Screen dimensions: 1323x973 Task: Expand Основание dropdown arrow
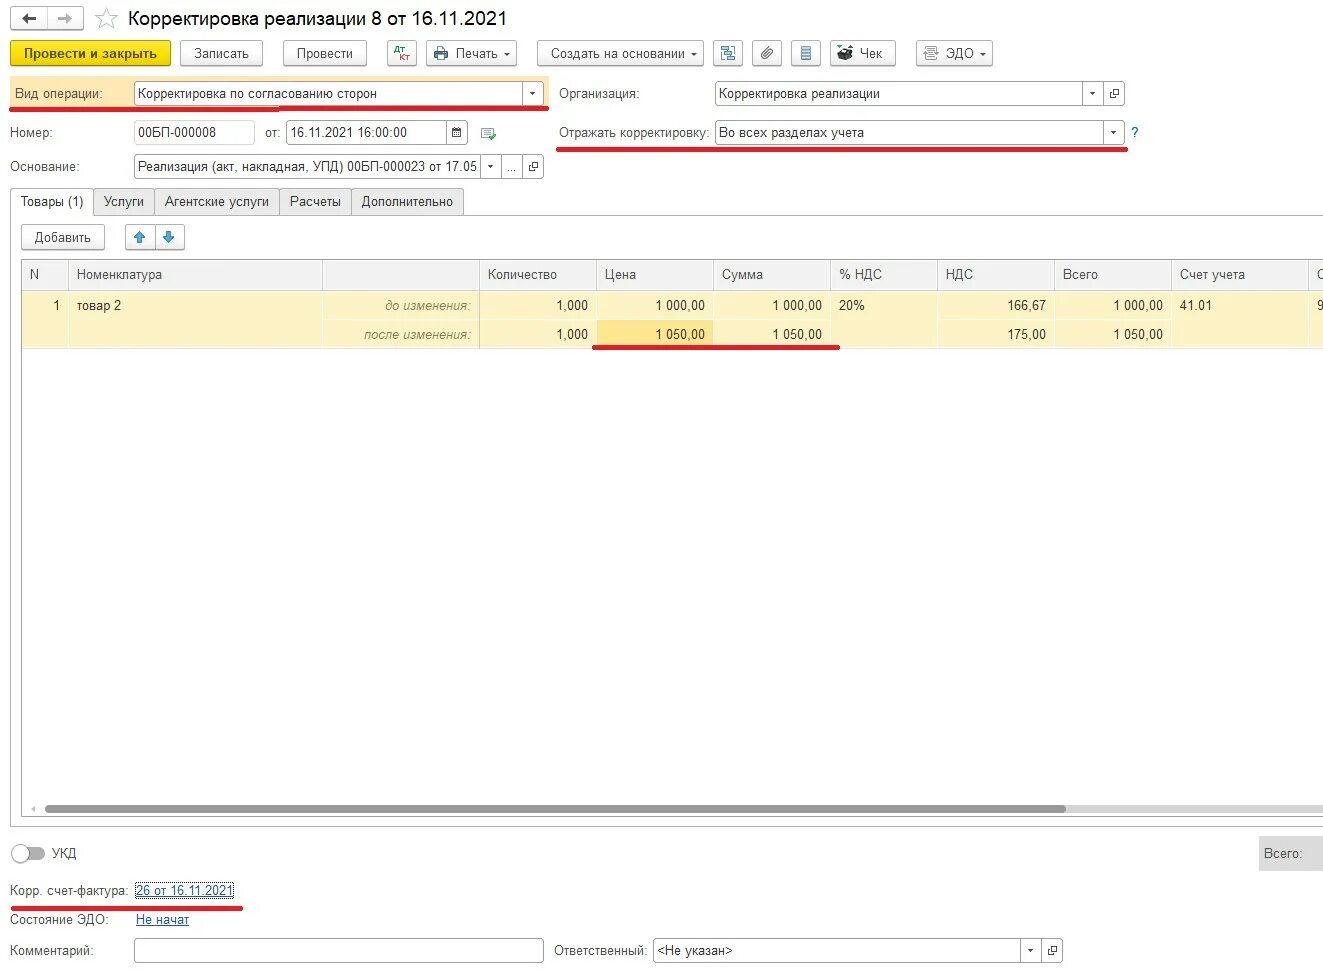[491, 167]
